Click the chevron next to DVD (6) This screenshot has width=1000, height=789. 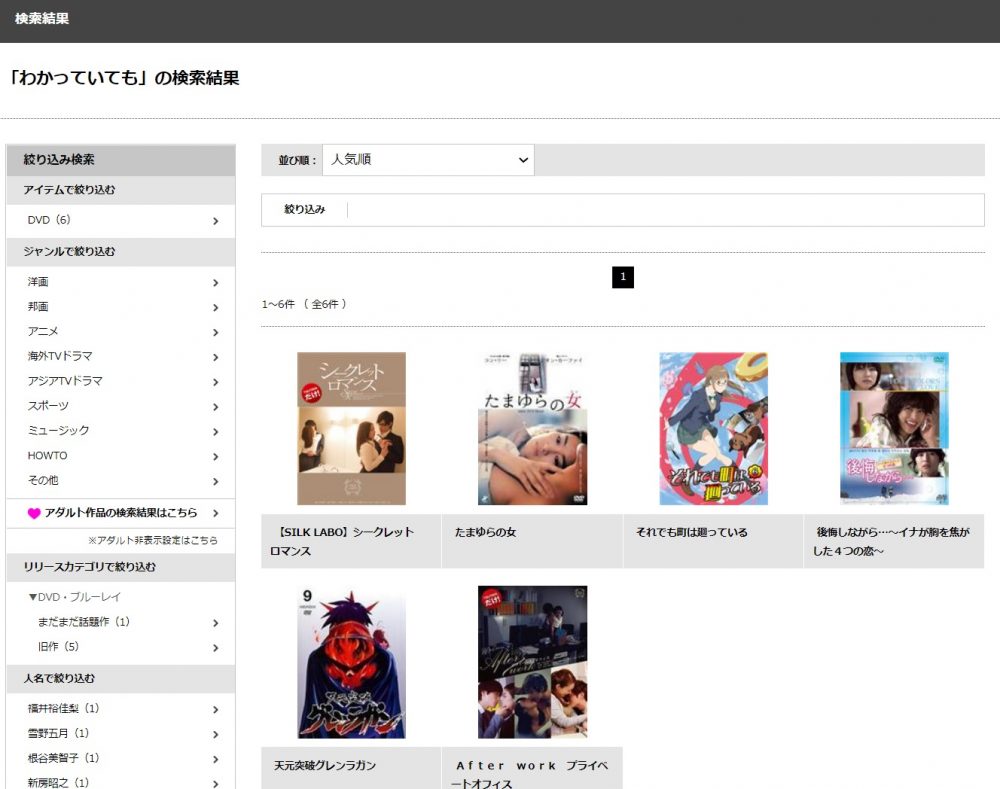(216, 221)
